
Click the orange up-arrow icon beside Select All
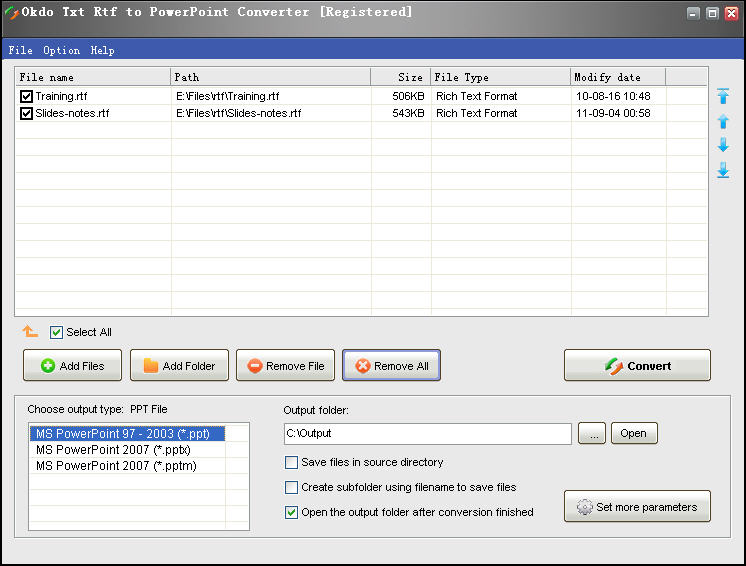tap(30, 331)
